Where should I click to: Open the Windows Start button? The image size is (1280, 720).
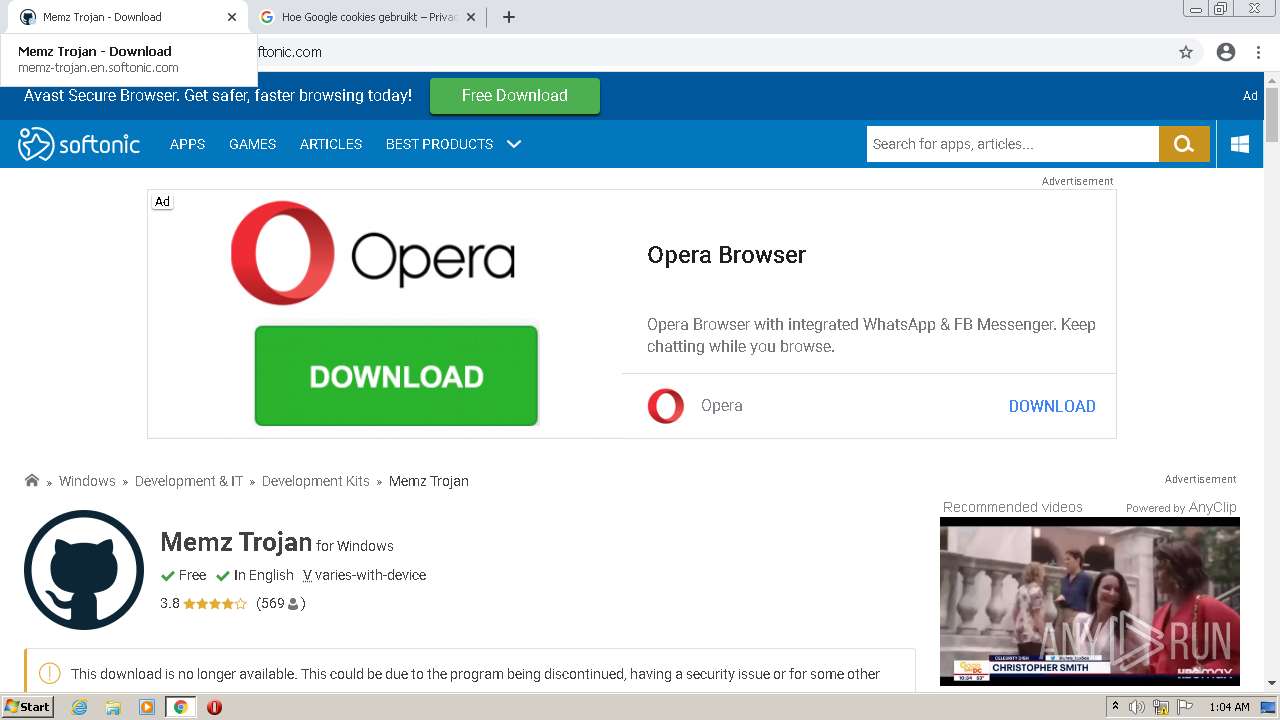coord(28,707)
